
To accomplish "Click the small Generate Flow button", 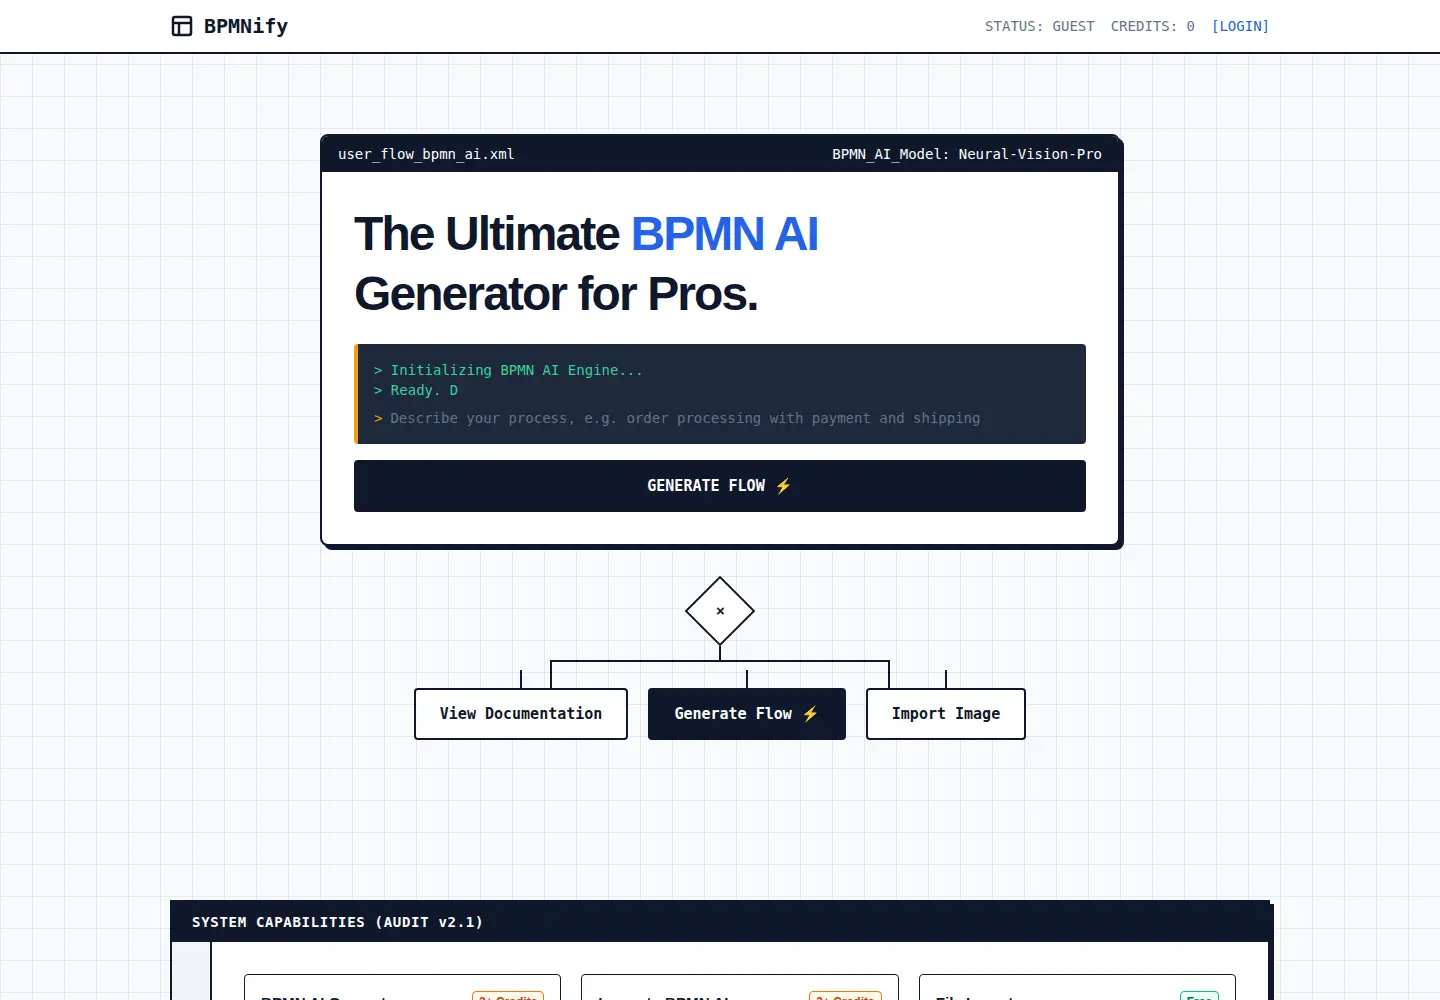I will 747,714.
